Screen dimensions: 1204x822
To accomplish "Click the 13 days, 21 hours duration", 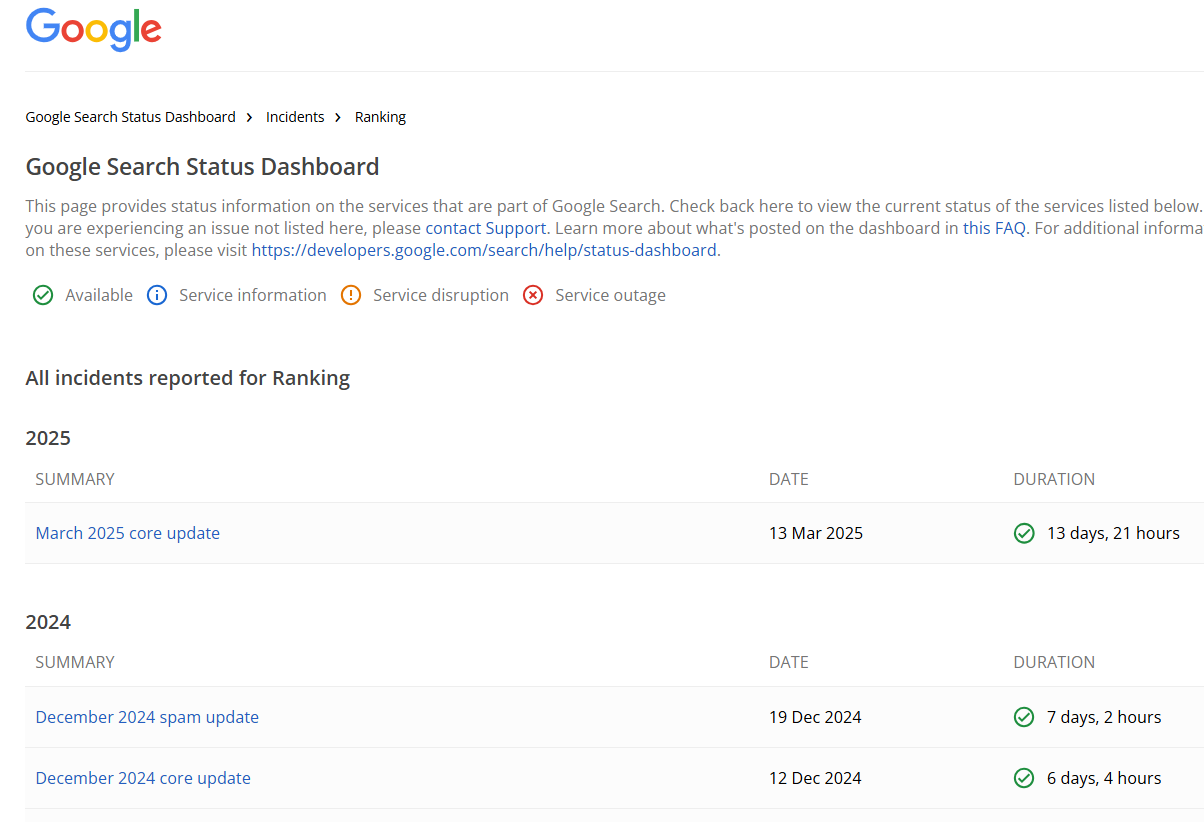I will [x=1113, y=533].
